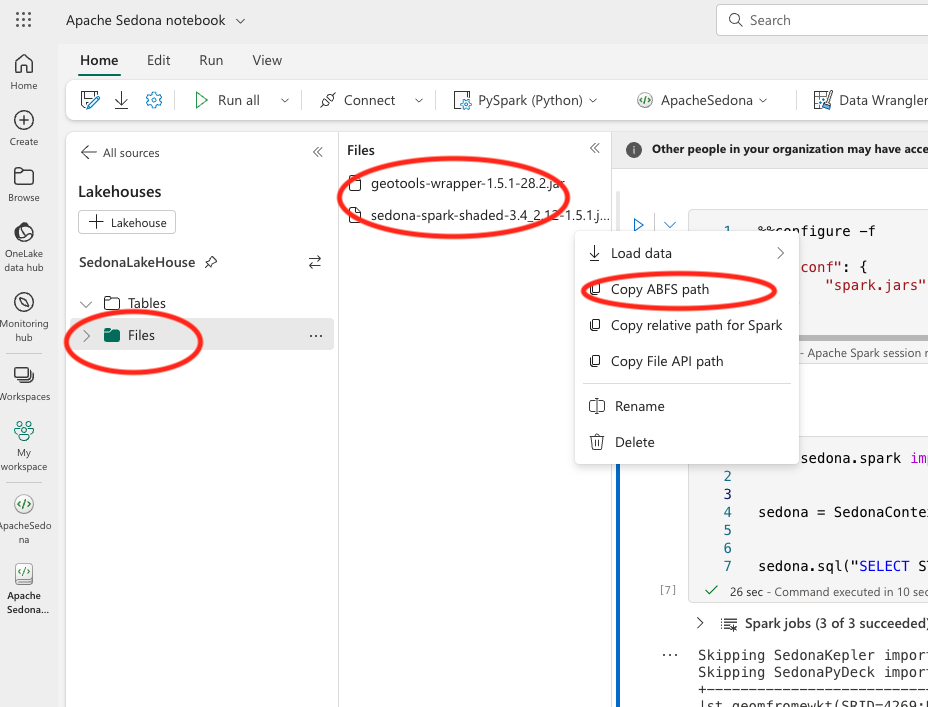Run the configure cell with the play button
The height and width of the screenshot is (707, 928).
coord(638,224)
